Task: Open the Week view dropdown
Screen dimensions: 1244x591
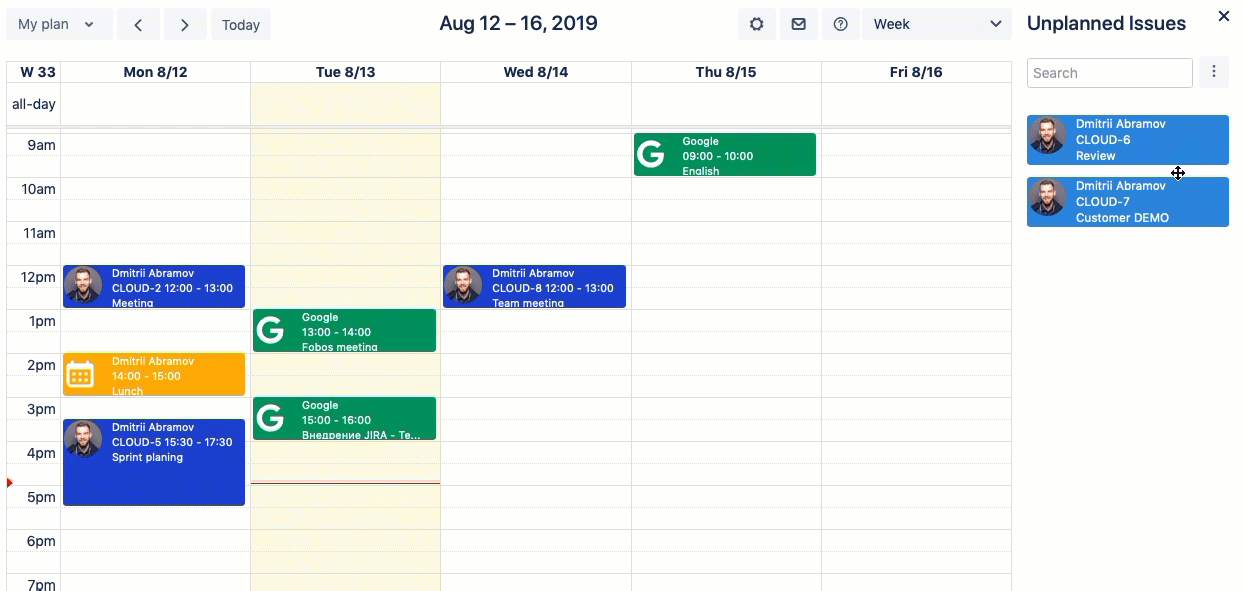Action: point(936,24)
